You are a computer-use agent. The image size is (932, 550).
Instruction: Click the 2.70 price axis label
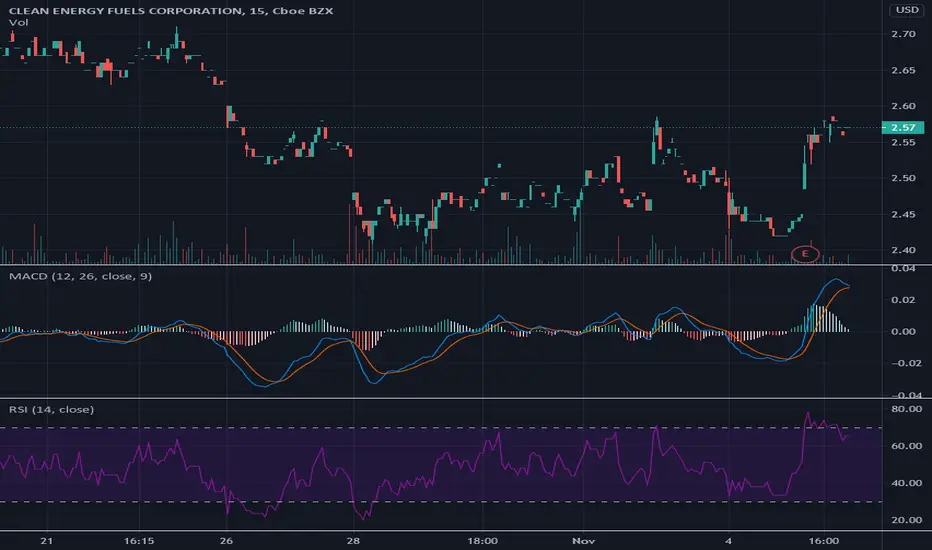[x=903, y=34]
